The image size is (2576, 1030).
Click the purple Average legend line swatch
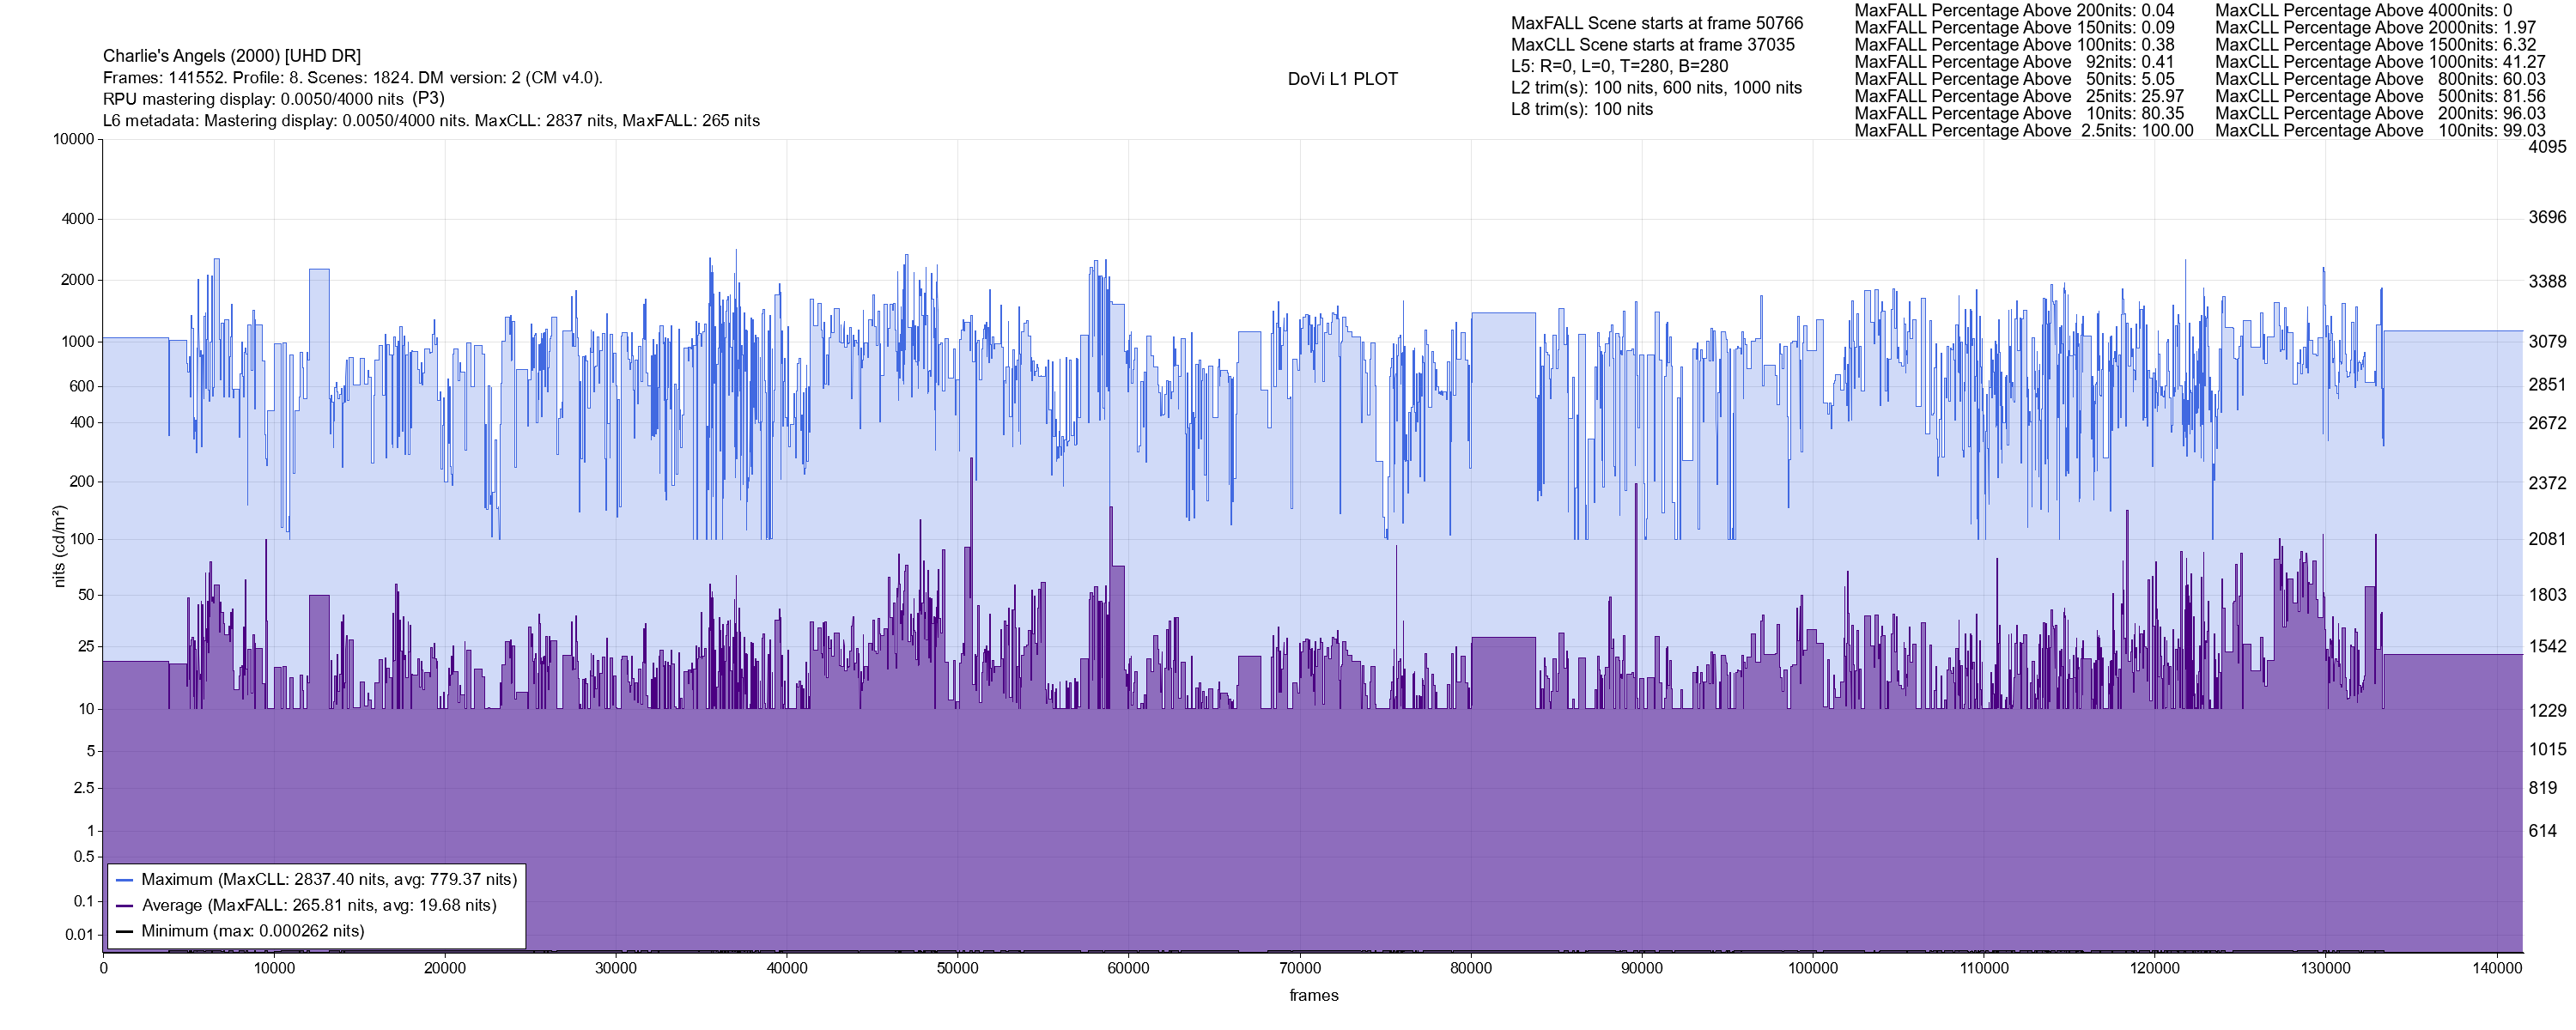click(125, 906)
